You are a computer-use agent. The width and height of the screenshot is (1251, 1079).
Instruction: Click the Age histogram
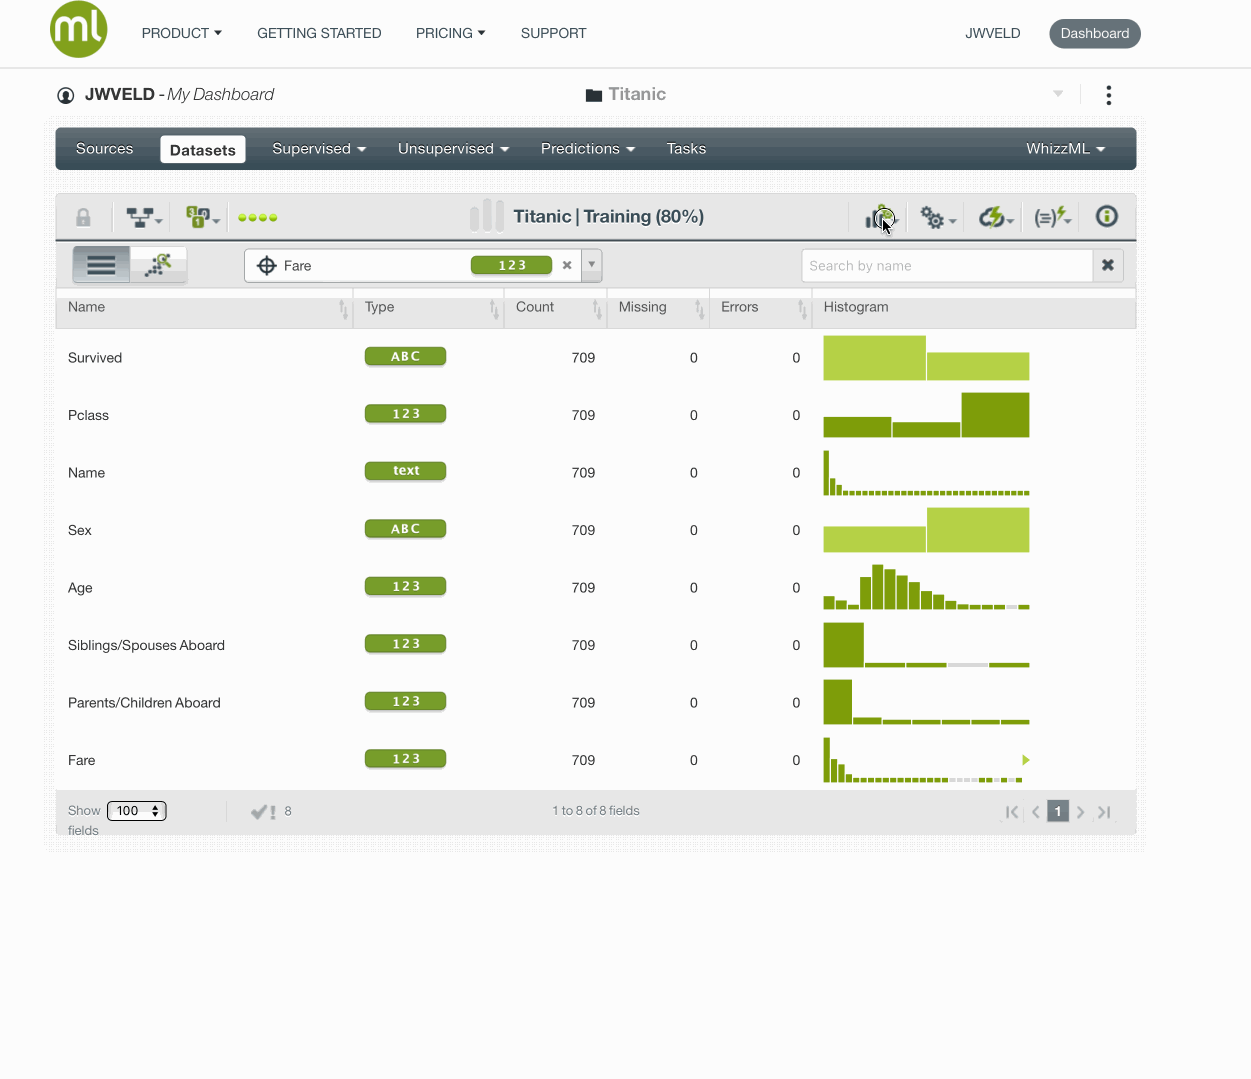coord(926,587)
